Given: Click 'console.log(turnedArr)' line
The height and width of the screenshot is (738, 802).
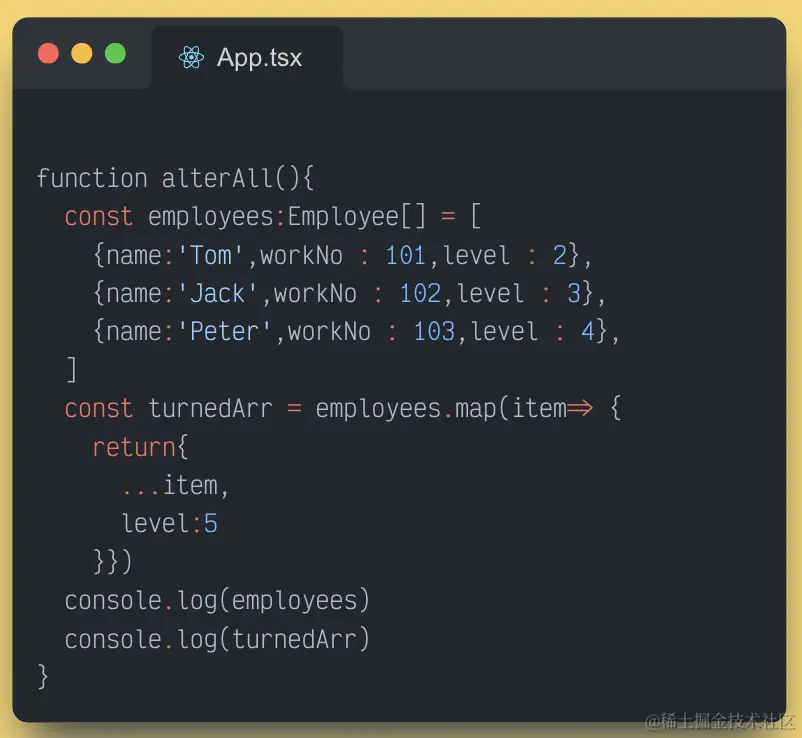Looking at the screenshot, I should coord(217,639).
